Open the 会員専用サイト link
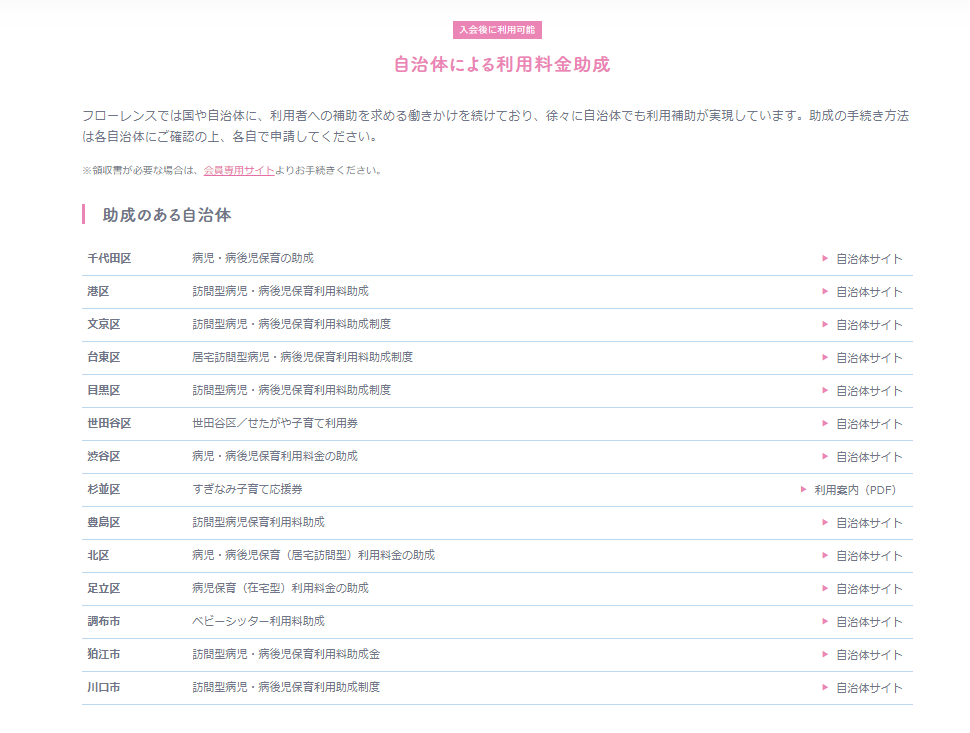 [x=238, y=171]
